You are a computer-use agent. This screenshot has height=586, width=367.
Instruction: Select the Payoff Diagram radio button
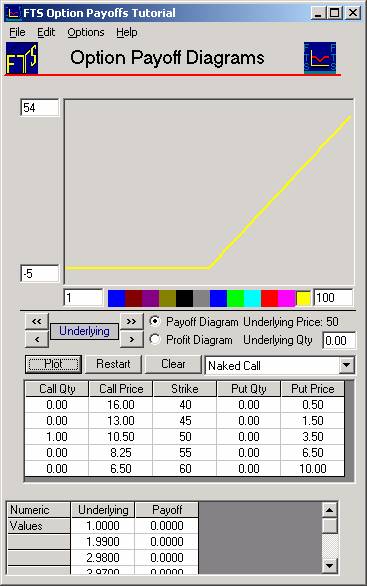point(155,321)
